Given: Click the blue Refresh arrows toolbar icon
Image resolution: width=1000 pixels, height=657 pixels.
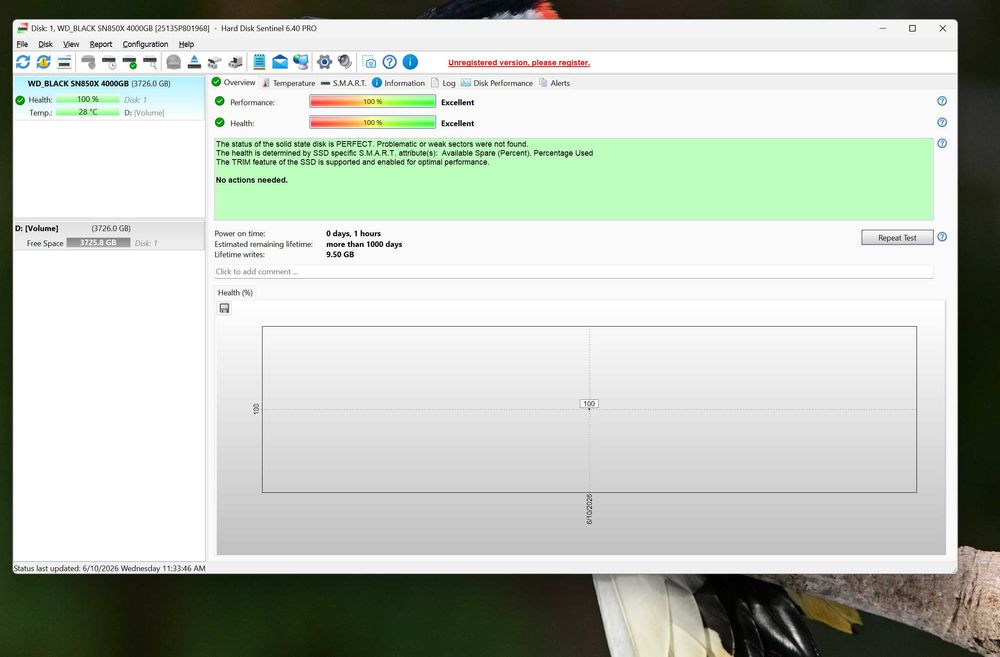Looking at the screenshot, I should [23, 62].
